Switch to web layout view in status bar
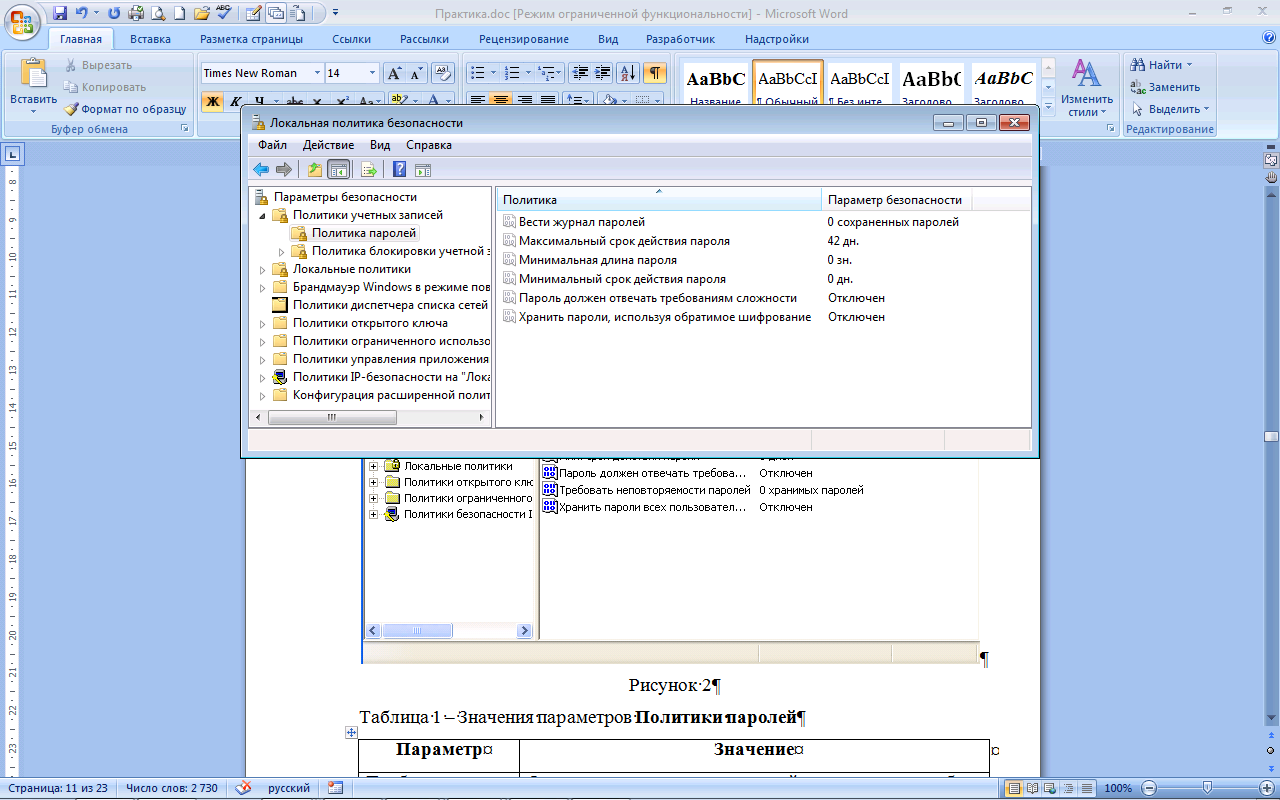The height and width of the screenshot is (800, 1280). pyautogui.click(x=1051, y=788)
